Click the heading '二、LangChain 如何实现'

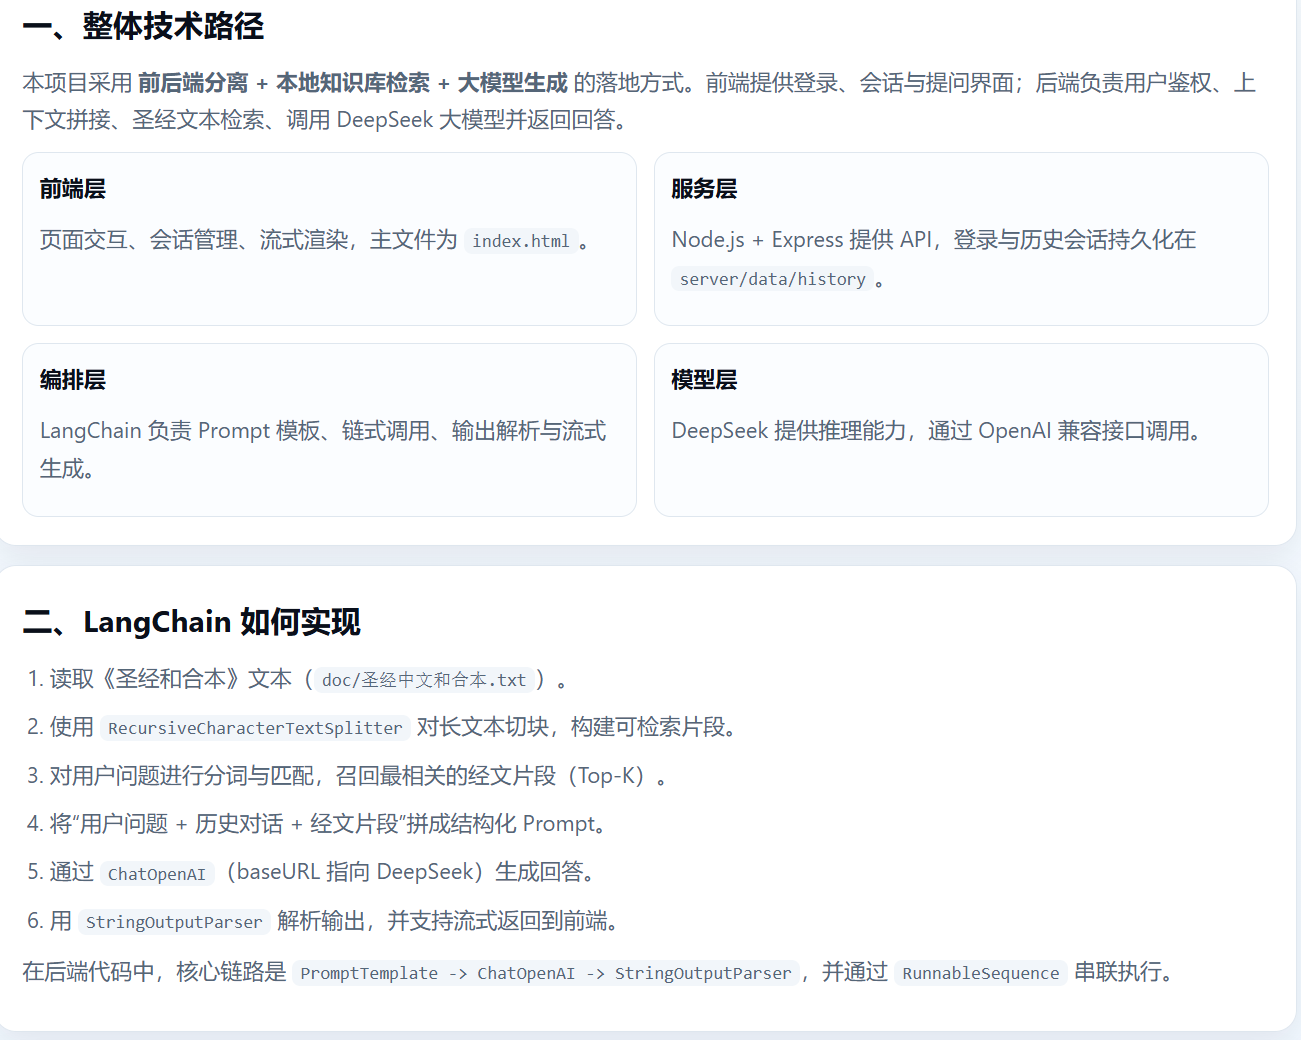[x=191, y=622]
